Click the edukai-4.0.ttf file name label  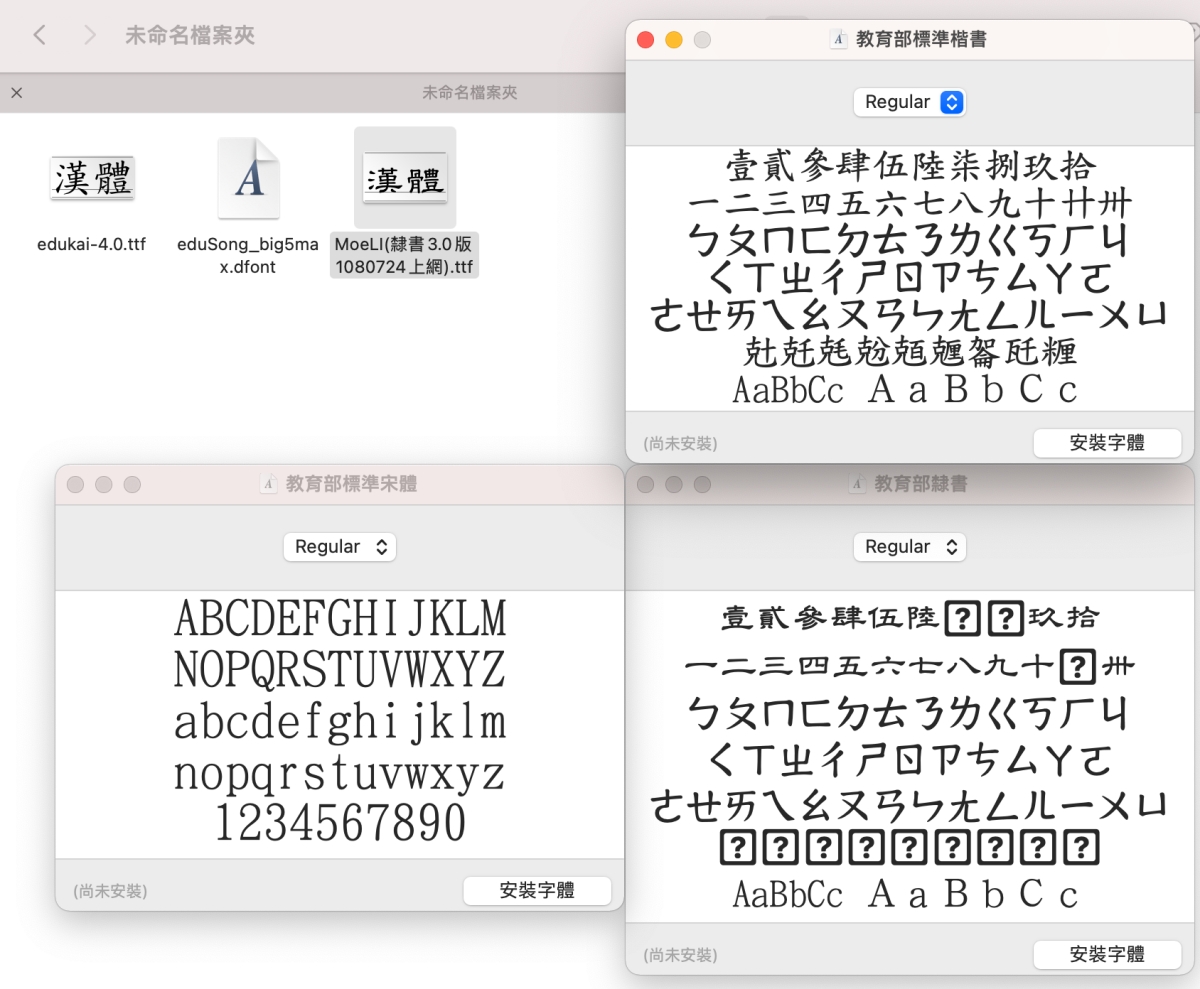(92, 244)
